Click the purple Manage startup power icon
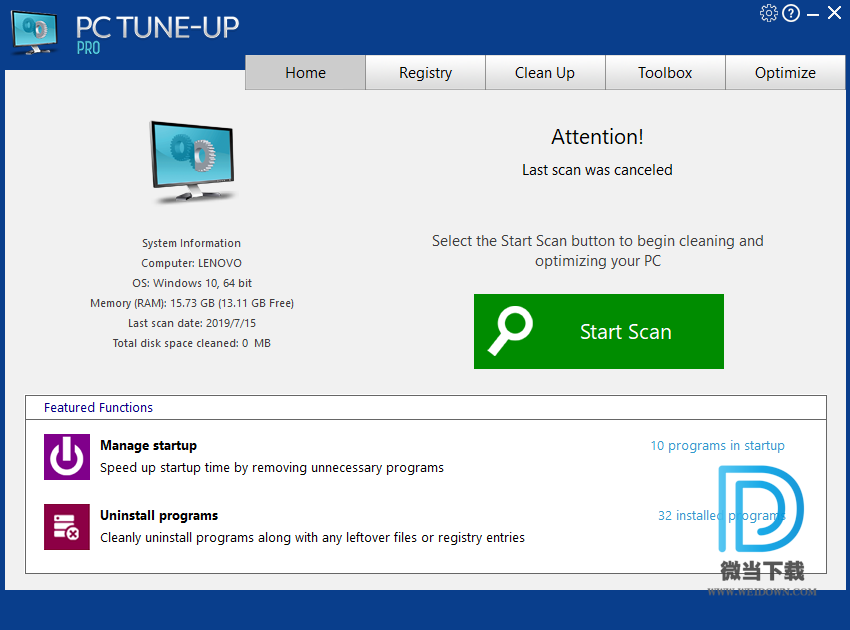The height and width of the screenshot is (630, 850). (67, 457)
